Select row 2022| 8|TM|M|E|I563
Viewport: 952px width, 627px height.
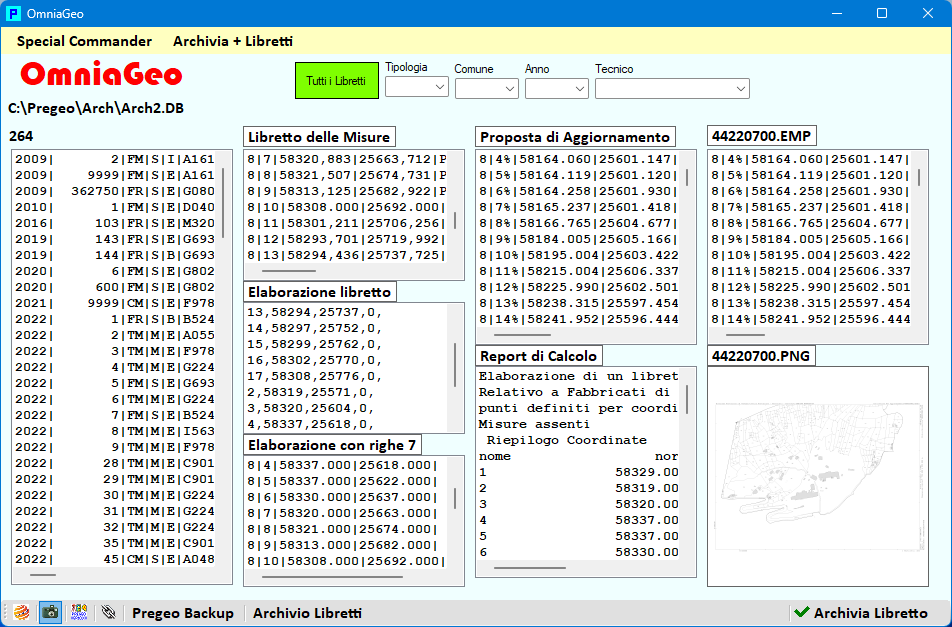coord(115,431)
